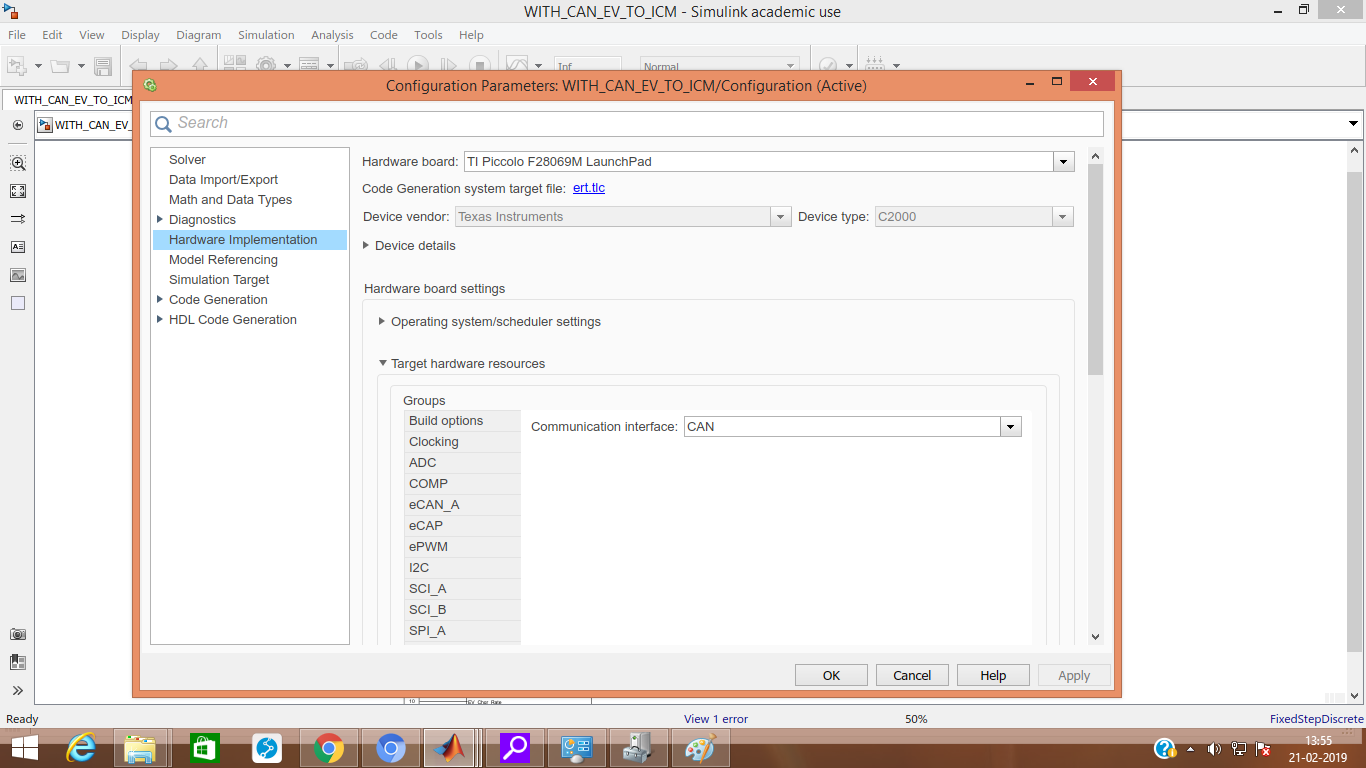Click the Image icon in left palette
Image resolution: width=1366 pixels, height=768 pixels.
click(18, 275)
